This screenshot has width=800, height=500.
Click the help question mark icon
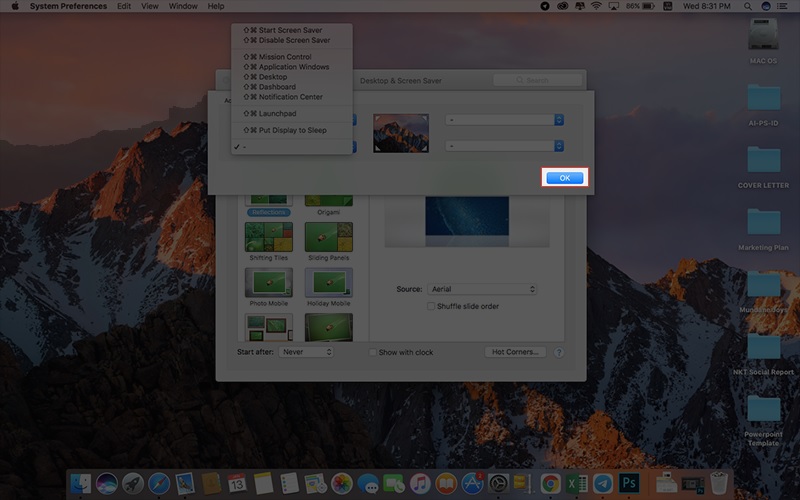click(x=559, y=352)
